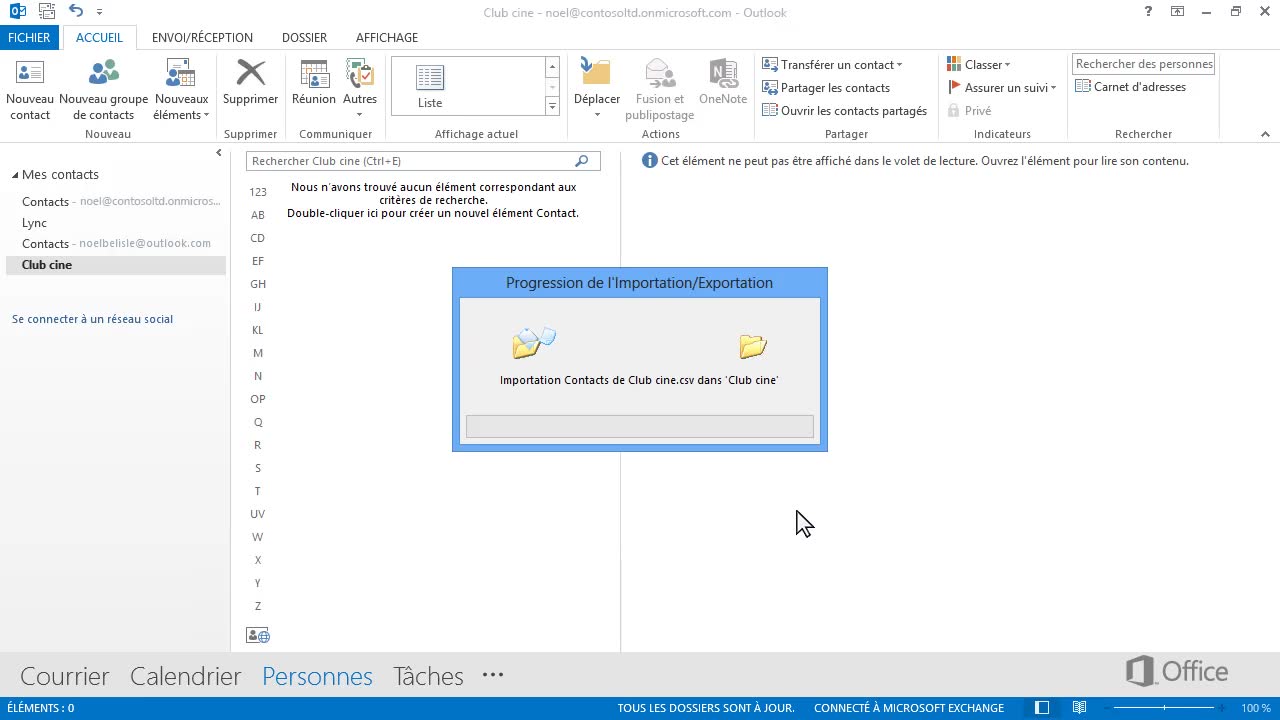This screenshot has width=1280, height=720.
Task: Open the FICHIER tab
Action: [x=29, y=37]
